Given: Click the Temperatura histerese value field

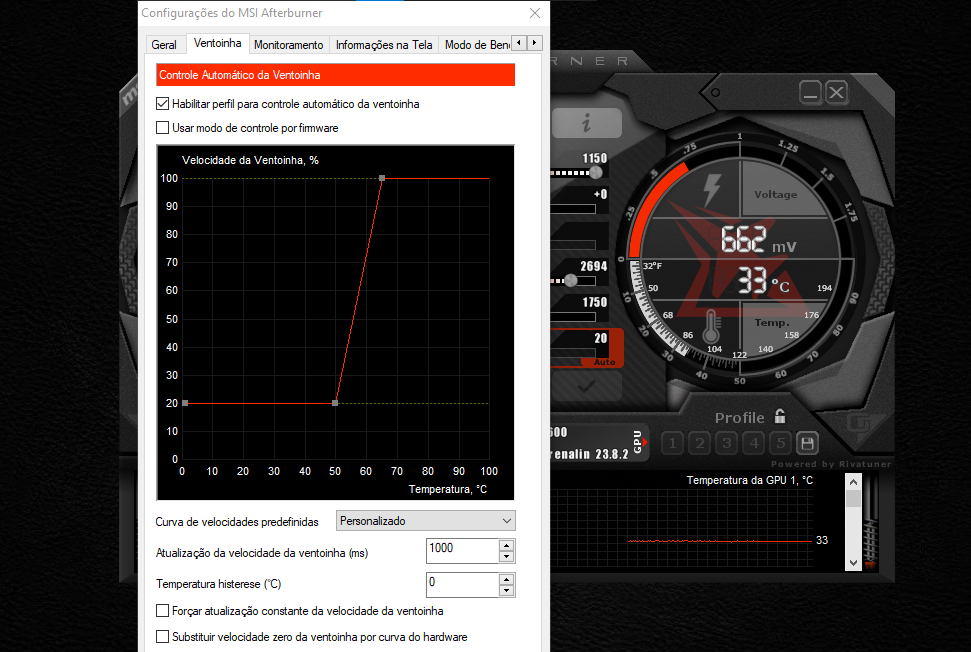Looking at the screenshot, I should coord(463,585).
